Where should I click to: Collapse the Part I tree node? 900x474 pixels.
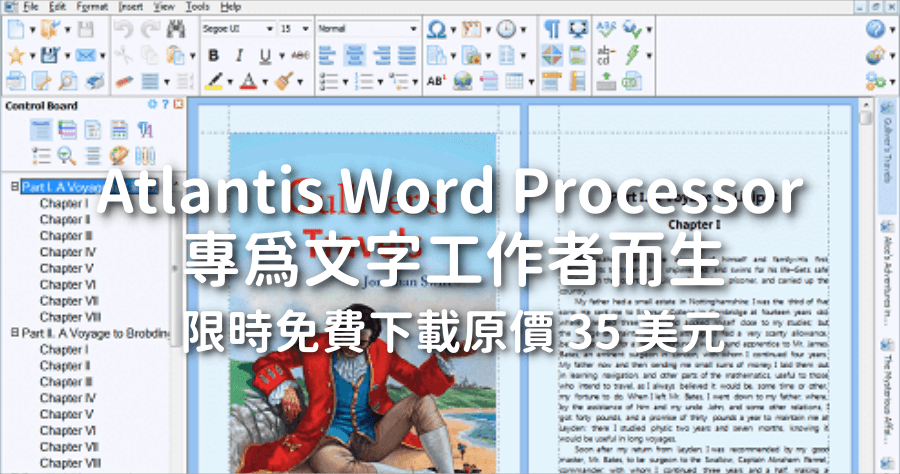15,187
